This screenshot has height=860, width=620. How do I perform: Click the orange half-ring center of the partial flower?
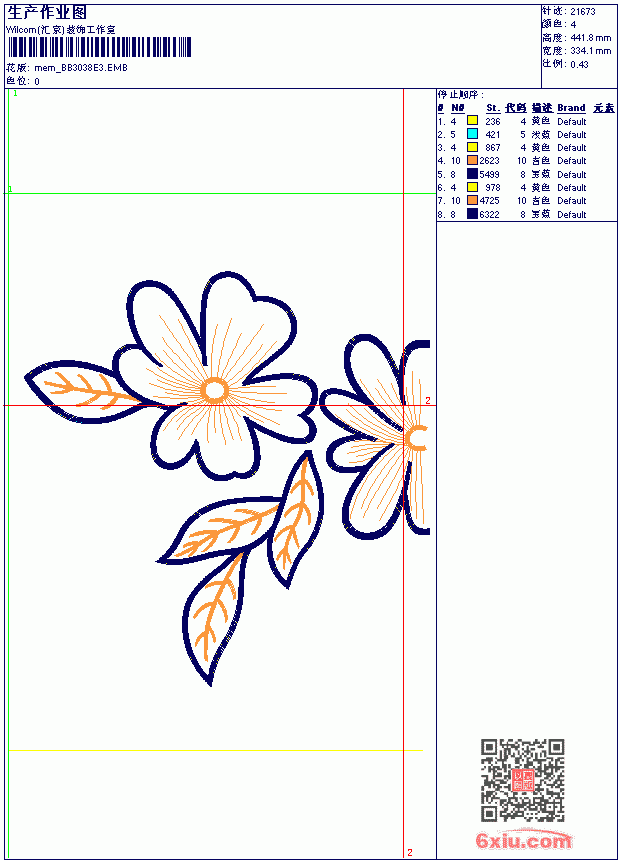416,438
